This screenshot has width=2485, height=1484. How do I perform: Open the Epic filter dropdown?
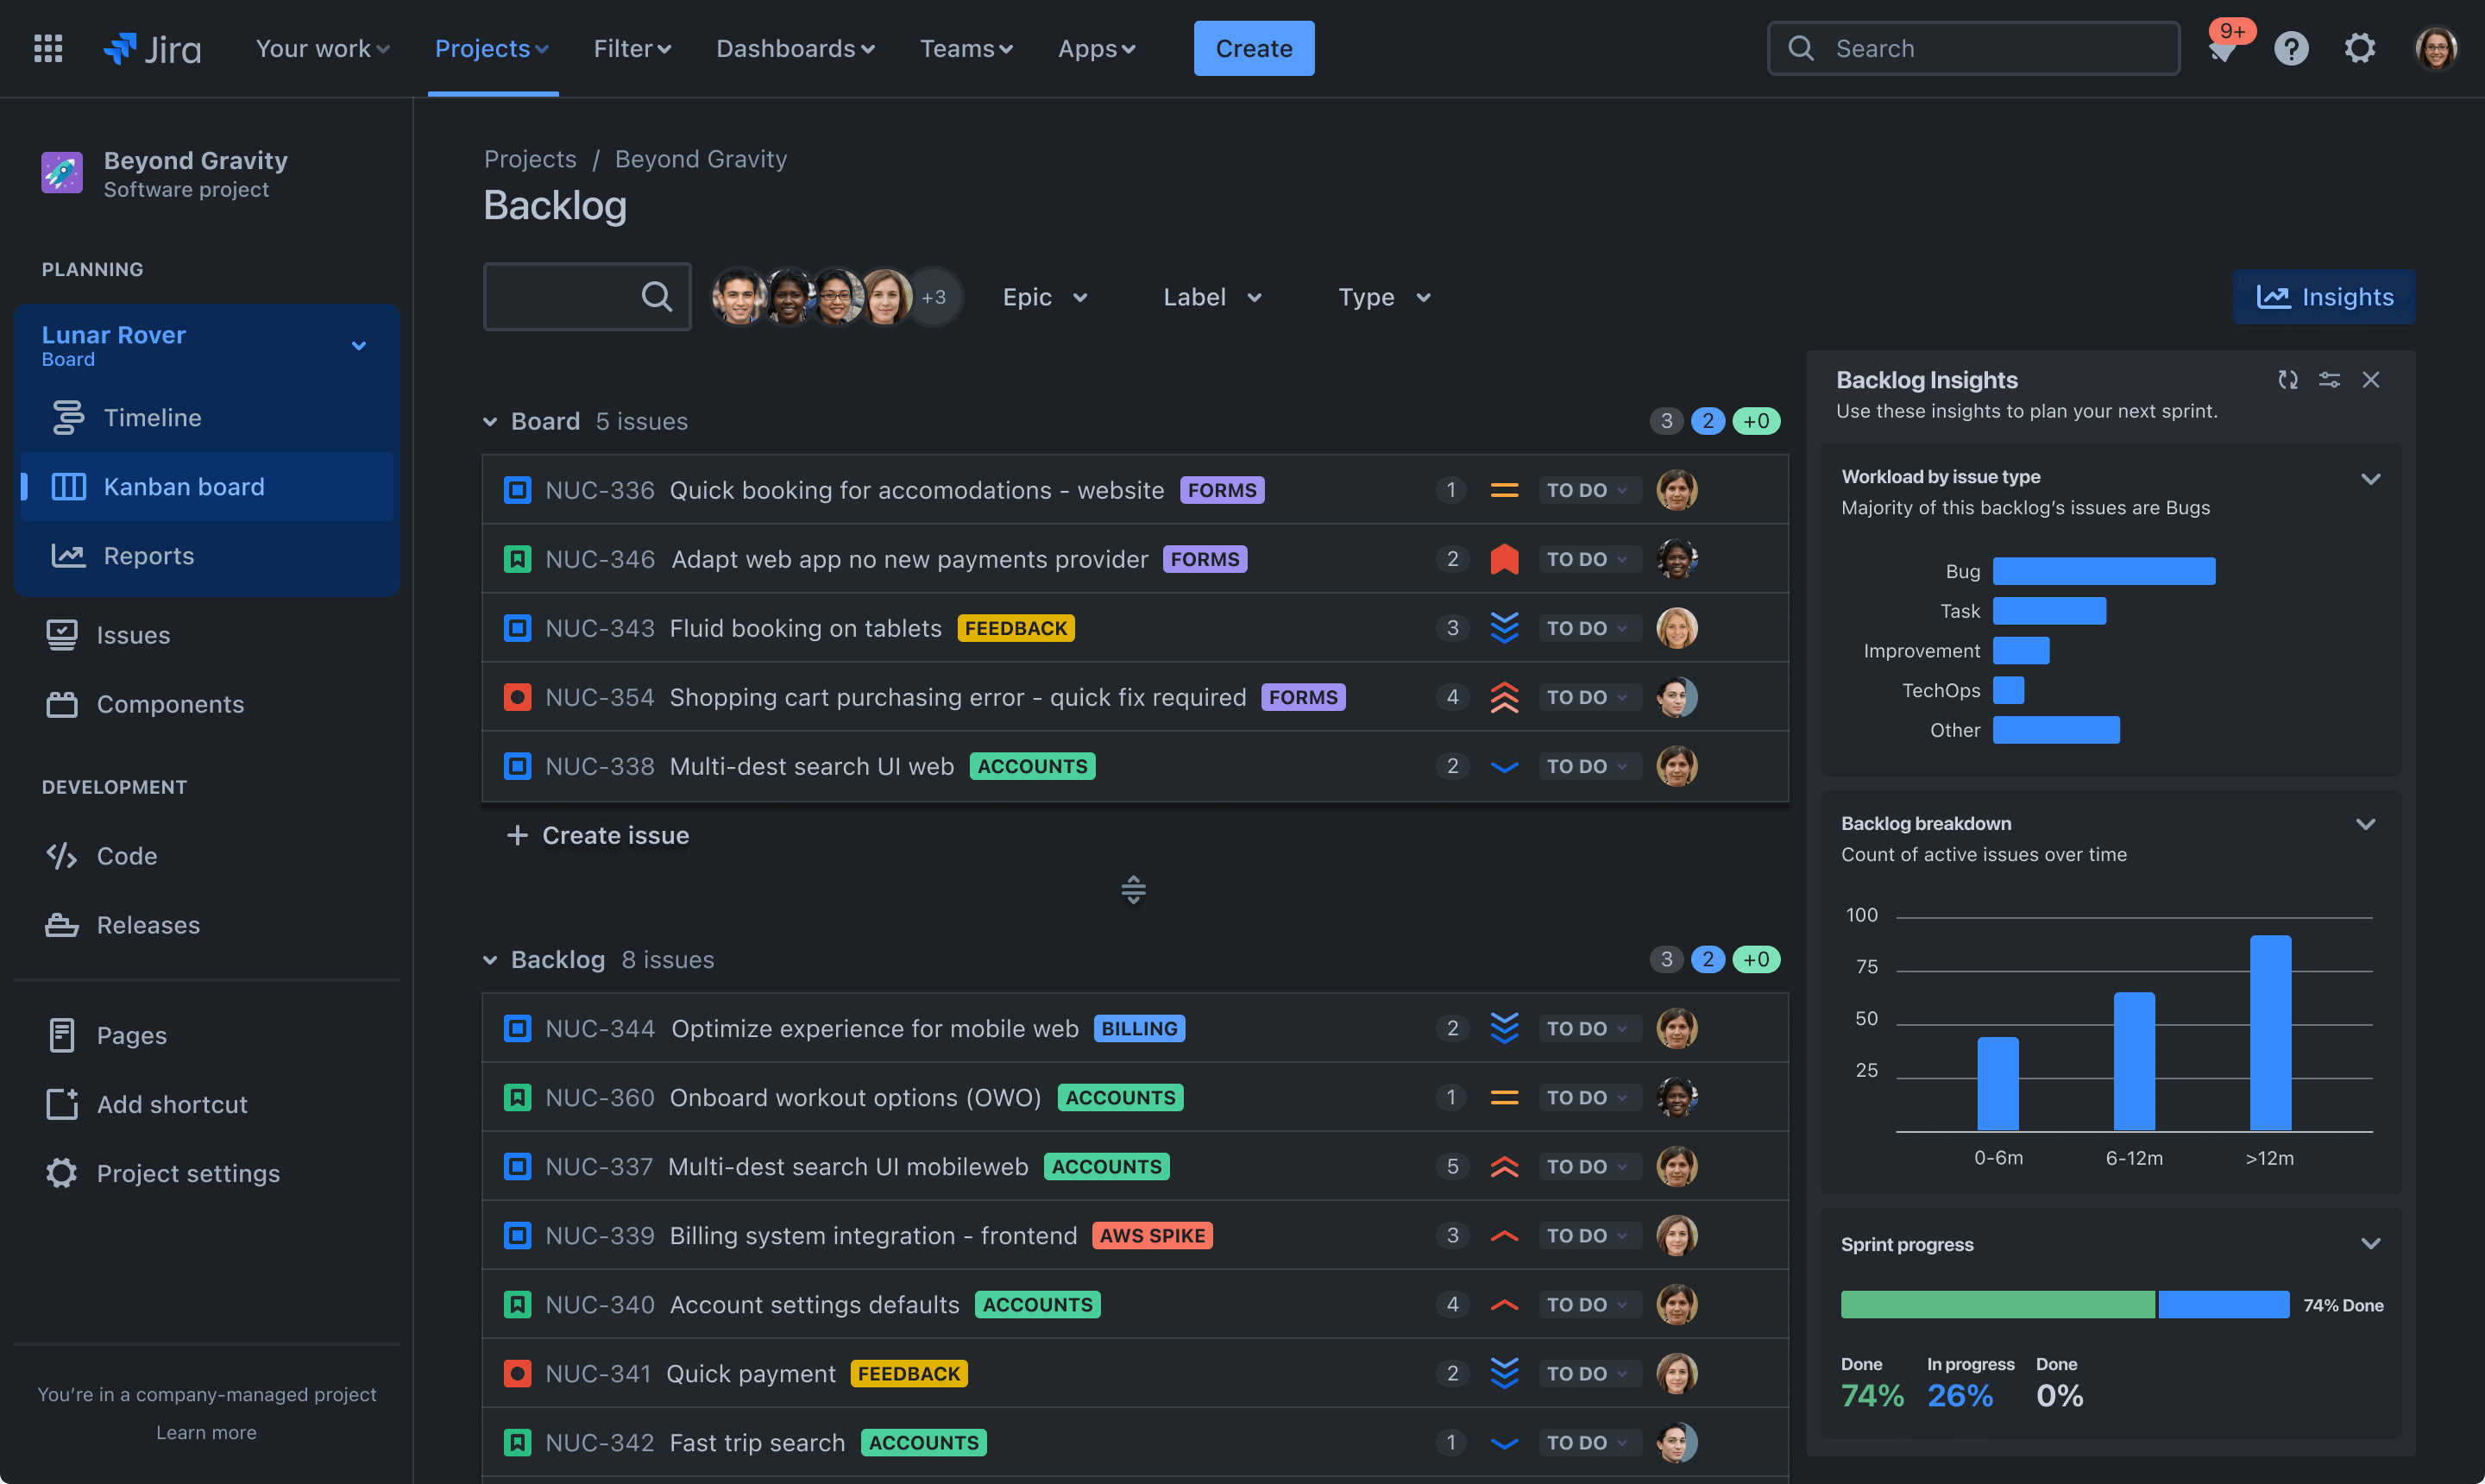click(x=1042, y=295)
